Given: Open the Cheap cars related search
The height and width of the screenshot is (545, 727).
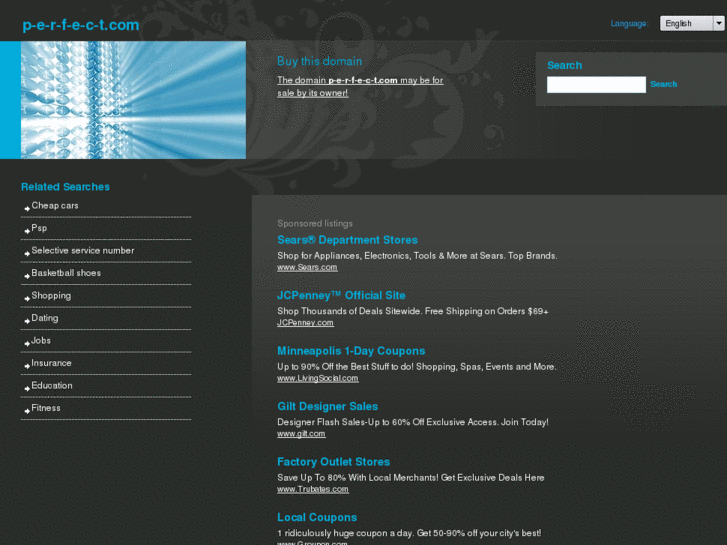Looking at the screenshot, I should pos(55,205).
